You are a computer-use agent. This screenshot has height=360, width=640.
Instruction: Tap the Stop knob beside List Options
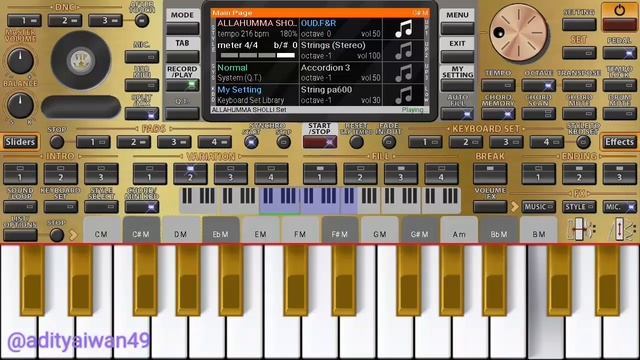tap(57, 235)
